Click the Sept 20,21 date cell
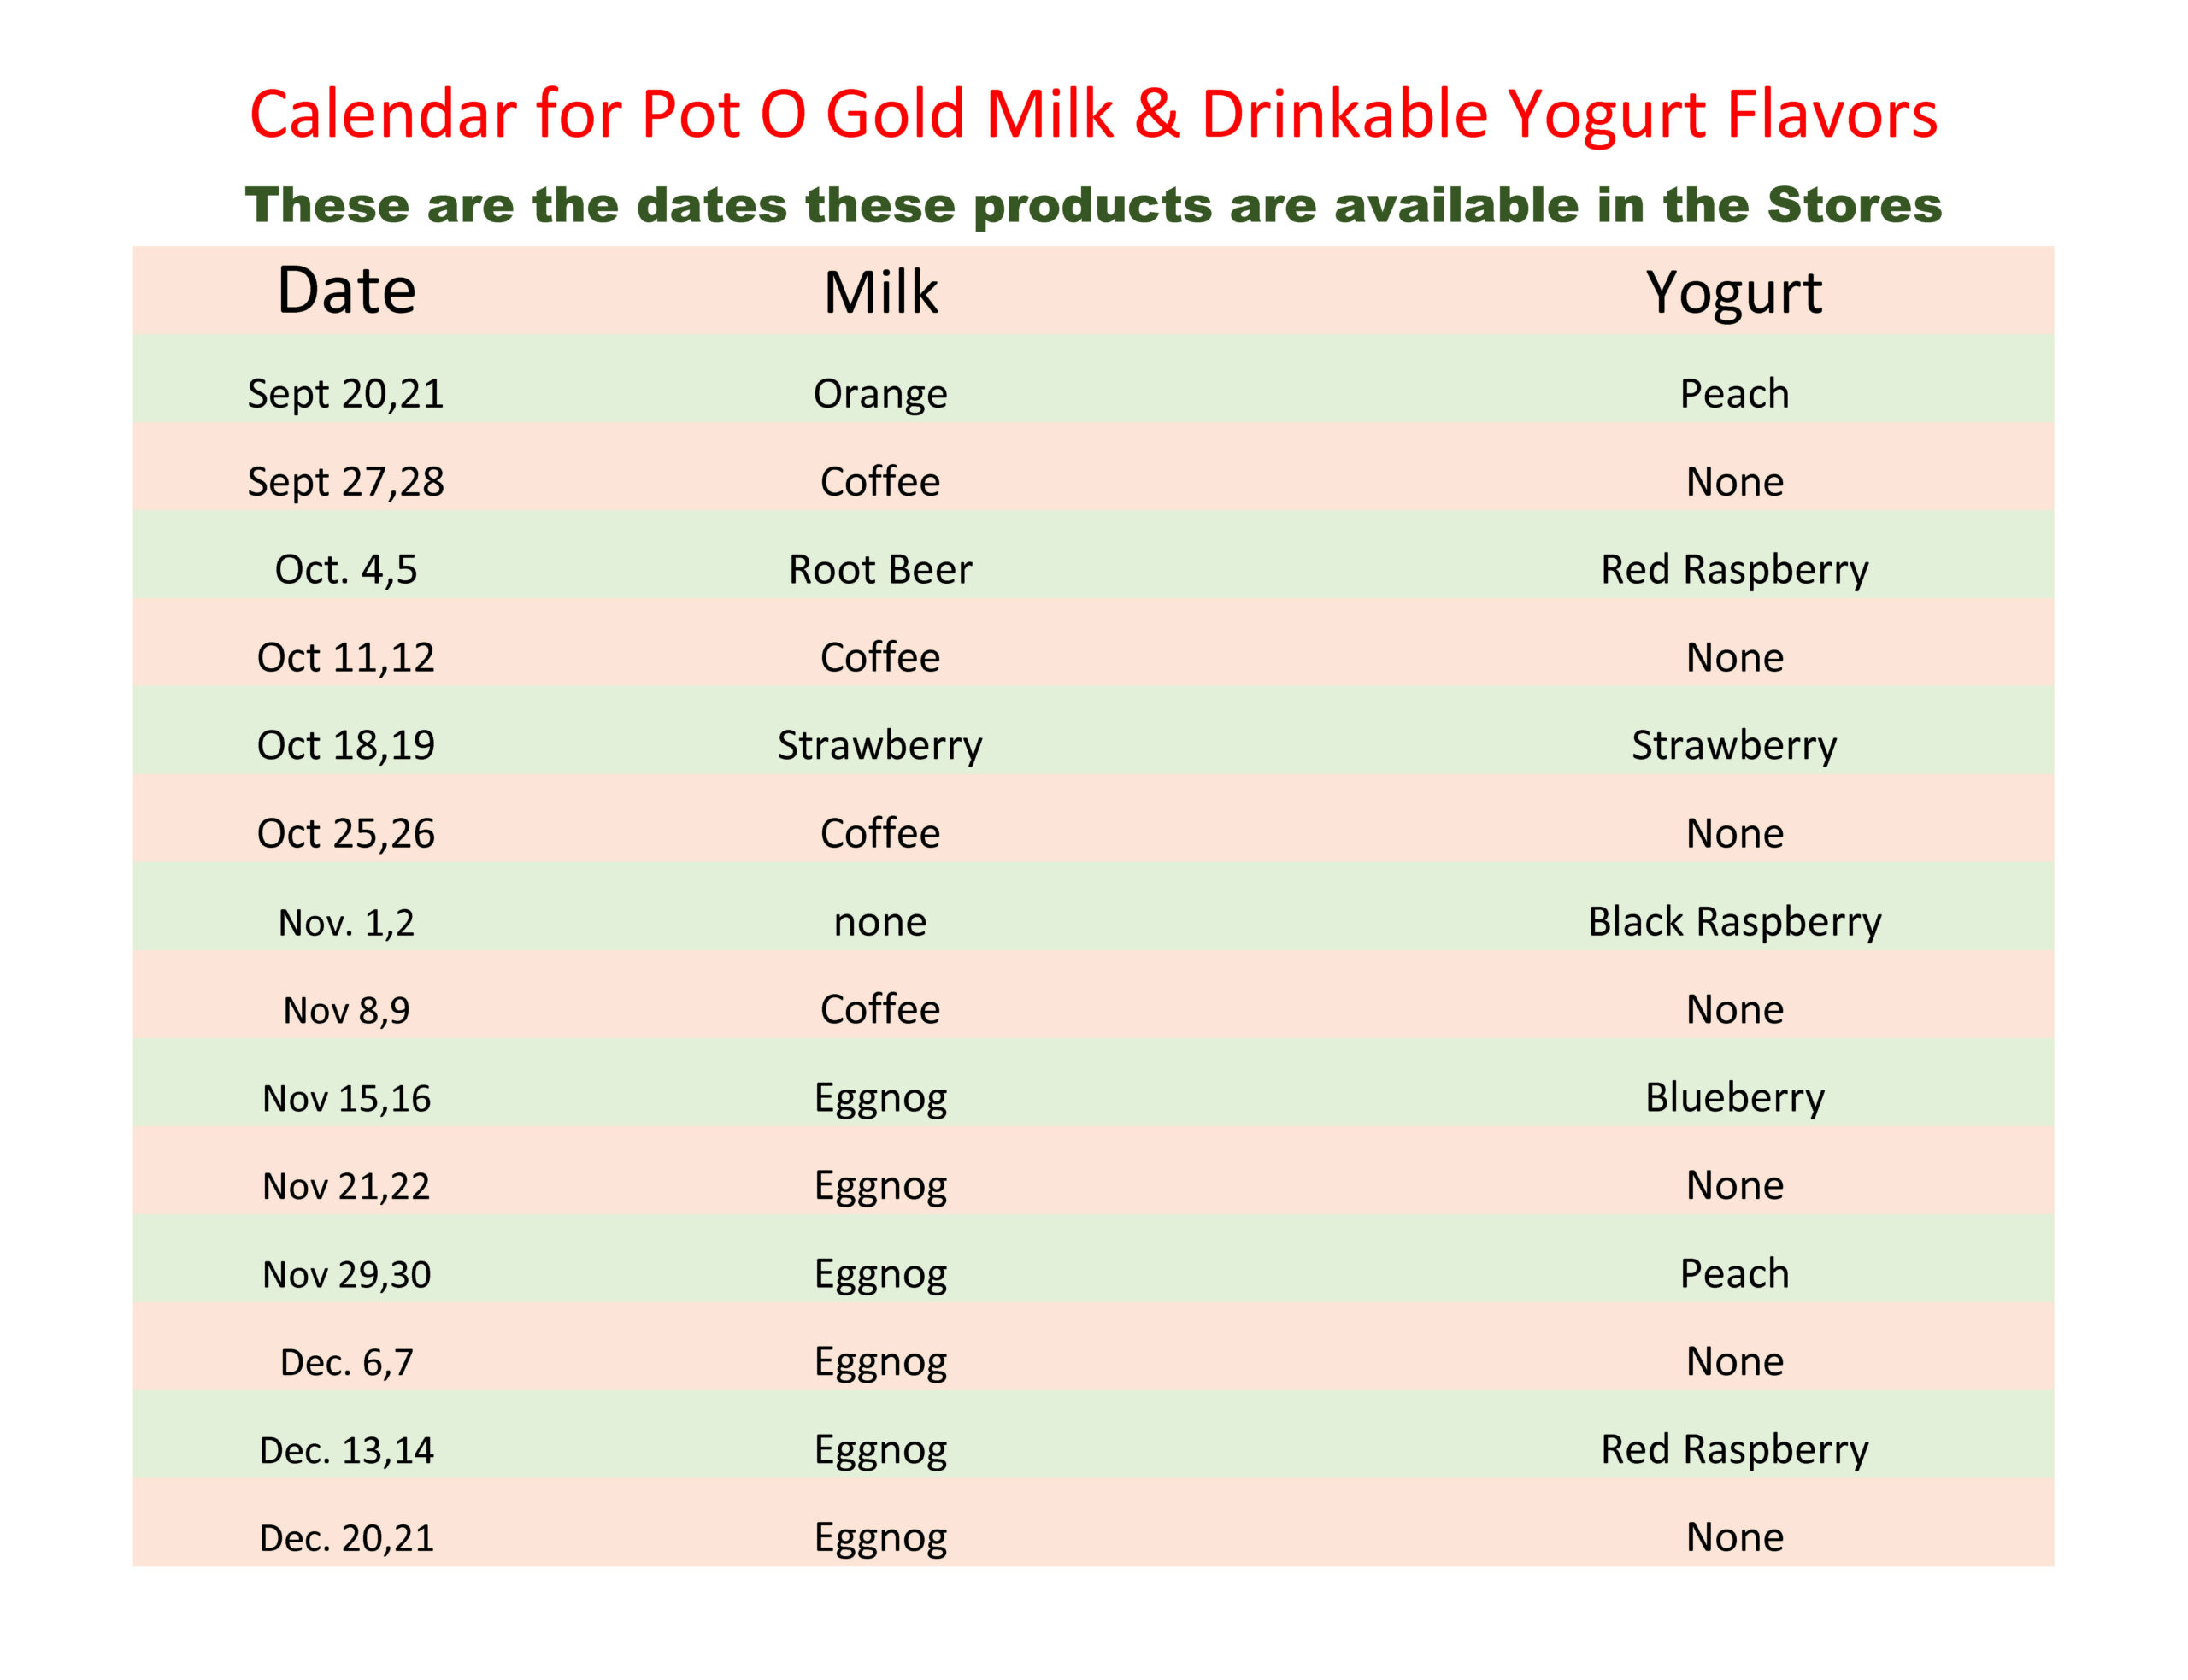This screenshot has height=1680, width=2188. click(x=346, y=393)
